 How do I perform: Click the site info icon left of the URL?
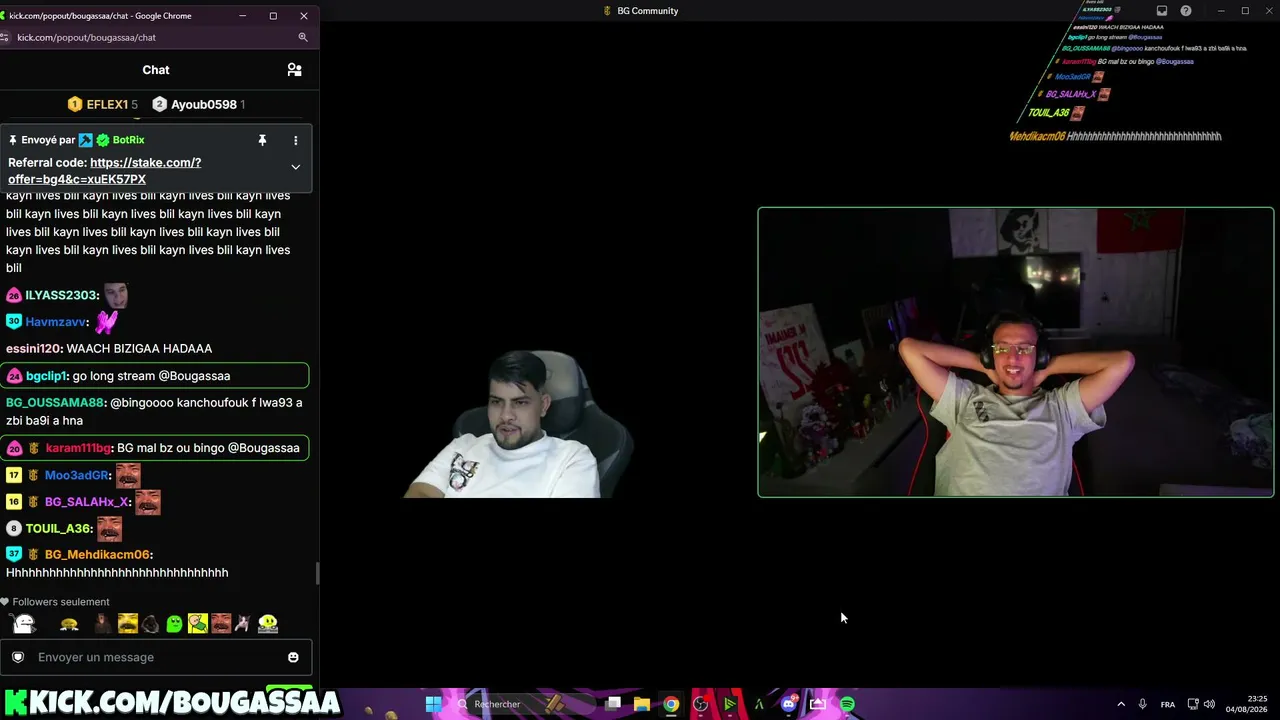pos(5,37)
